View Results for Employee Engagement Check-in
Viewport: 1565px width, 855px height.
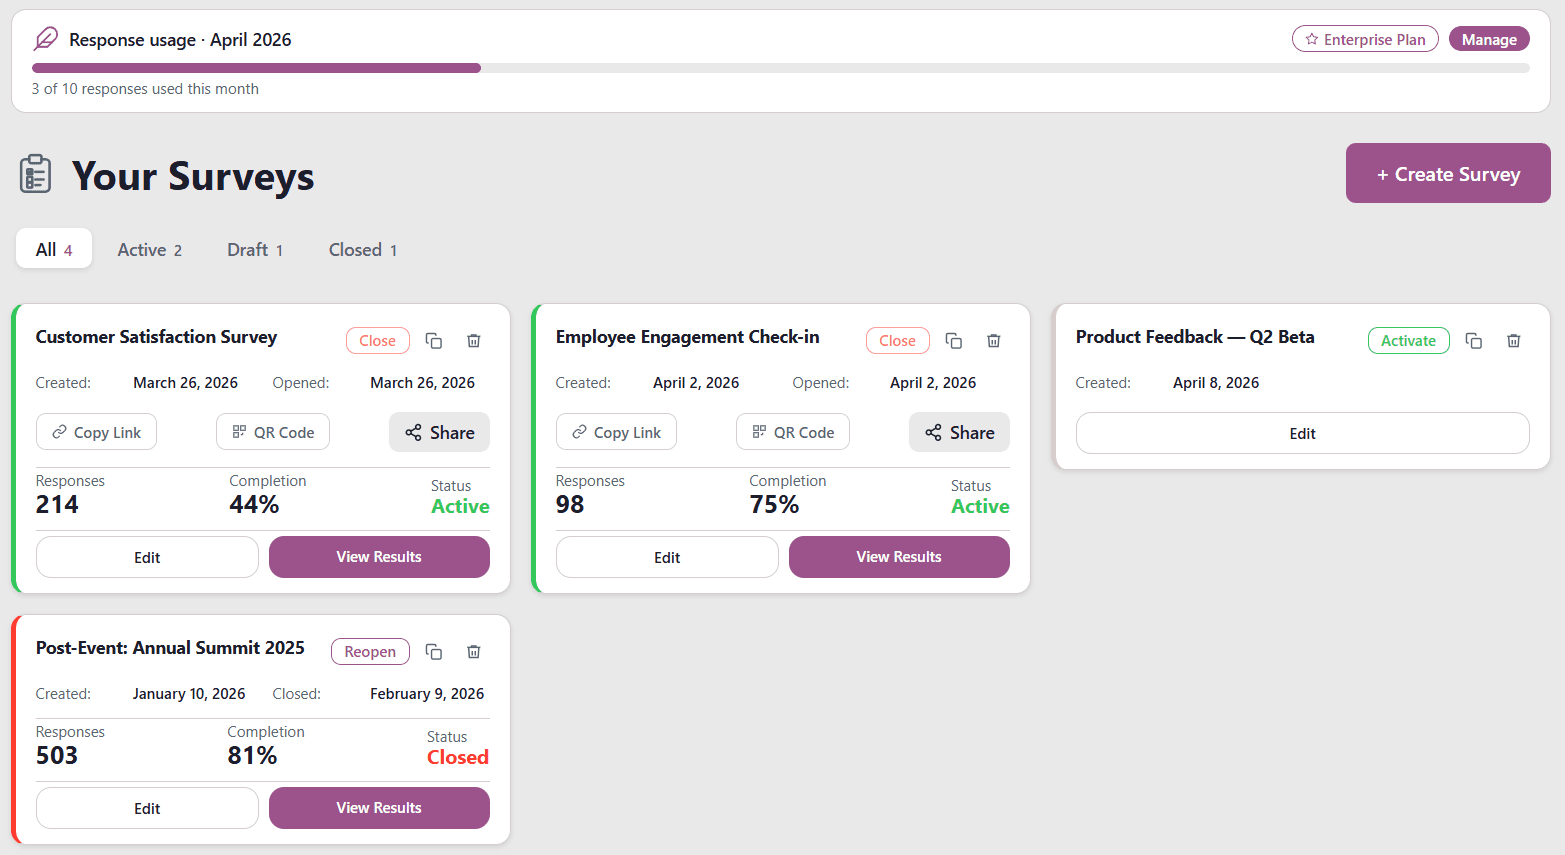point(898,556)
